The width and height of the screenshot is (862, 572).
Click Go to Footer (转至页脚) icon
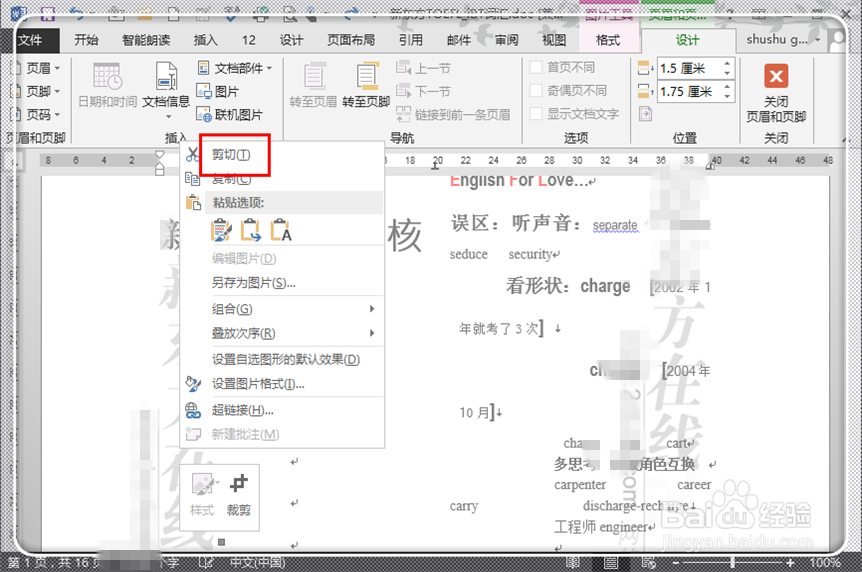367,76
